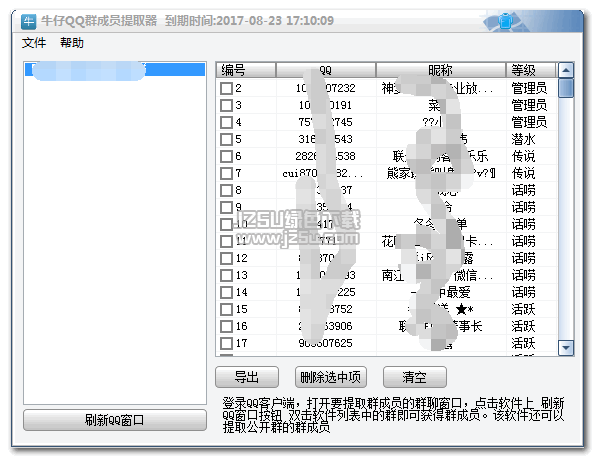Toggle checkbox for row 15
The image size is (595, 459).
click(226, 309)
